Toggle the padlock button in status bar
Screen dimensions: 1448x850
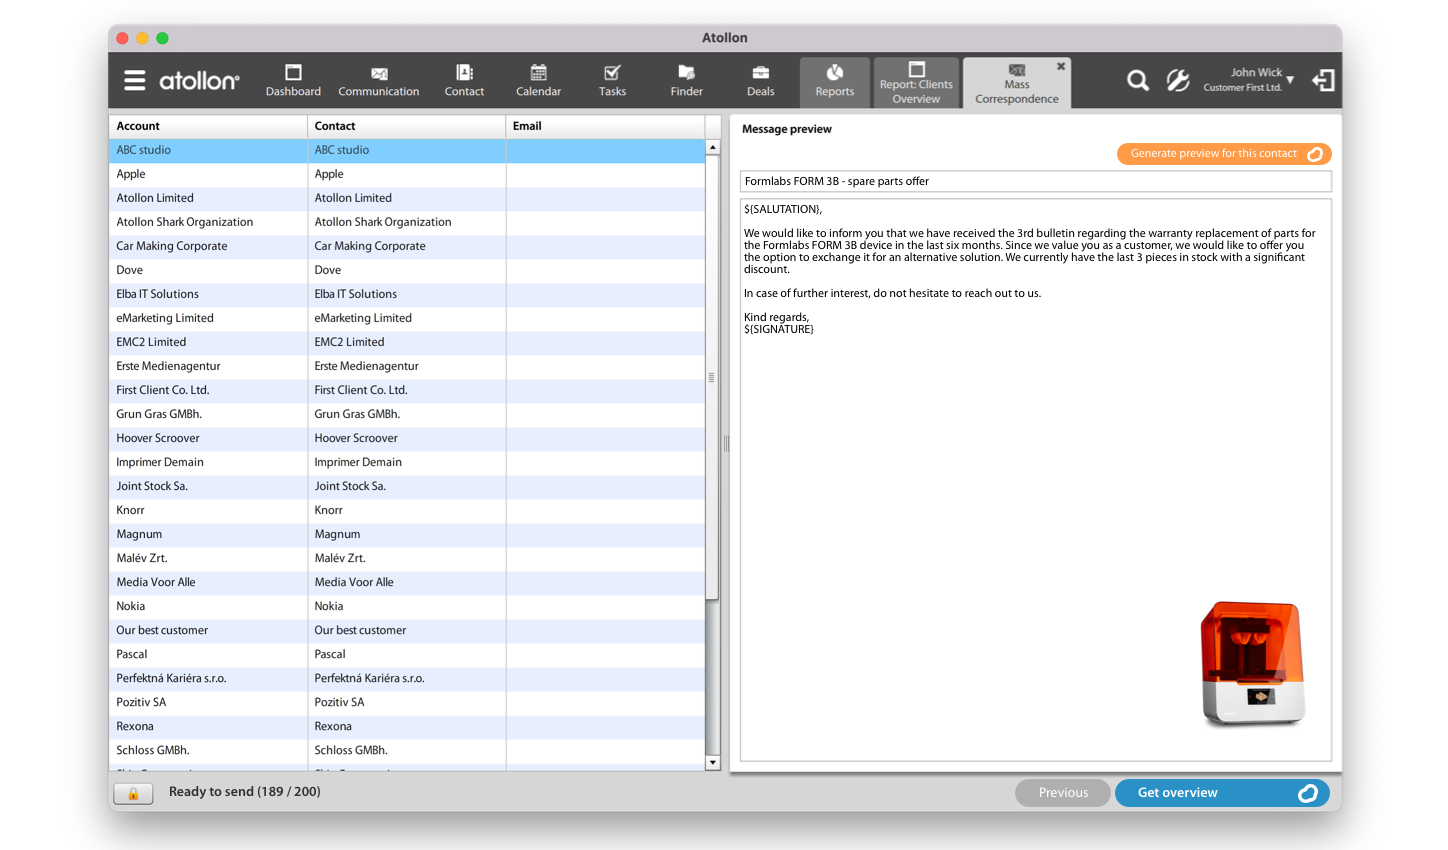click(x=133, y=793)
